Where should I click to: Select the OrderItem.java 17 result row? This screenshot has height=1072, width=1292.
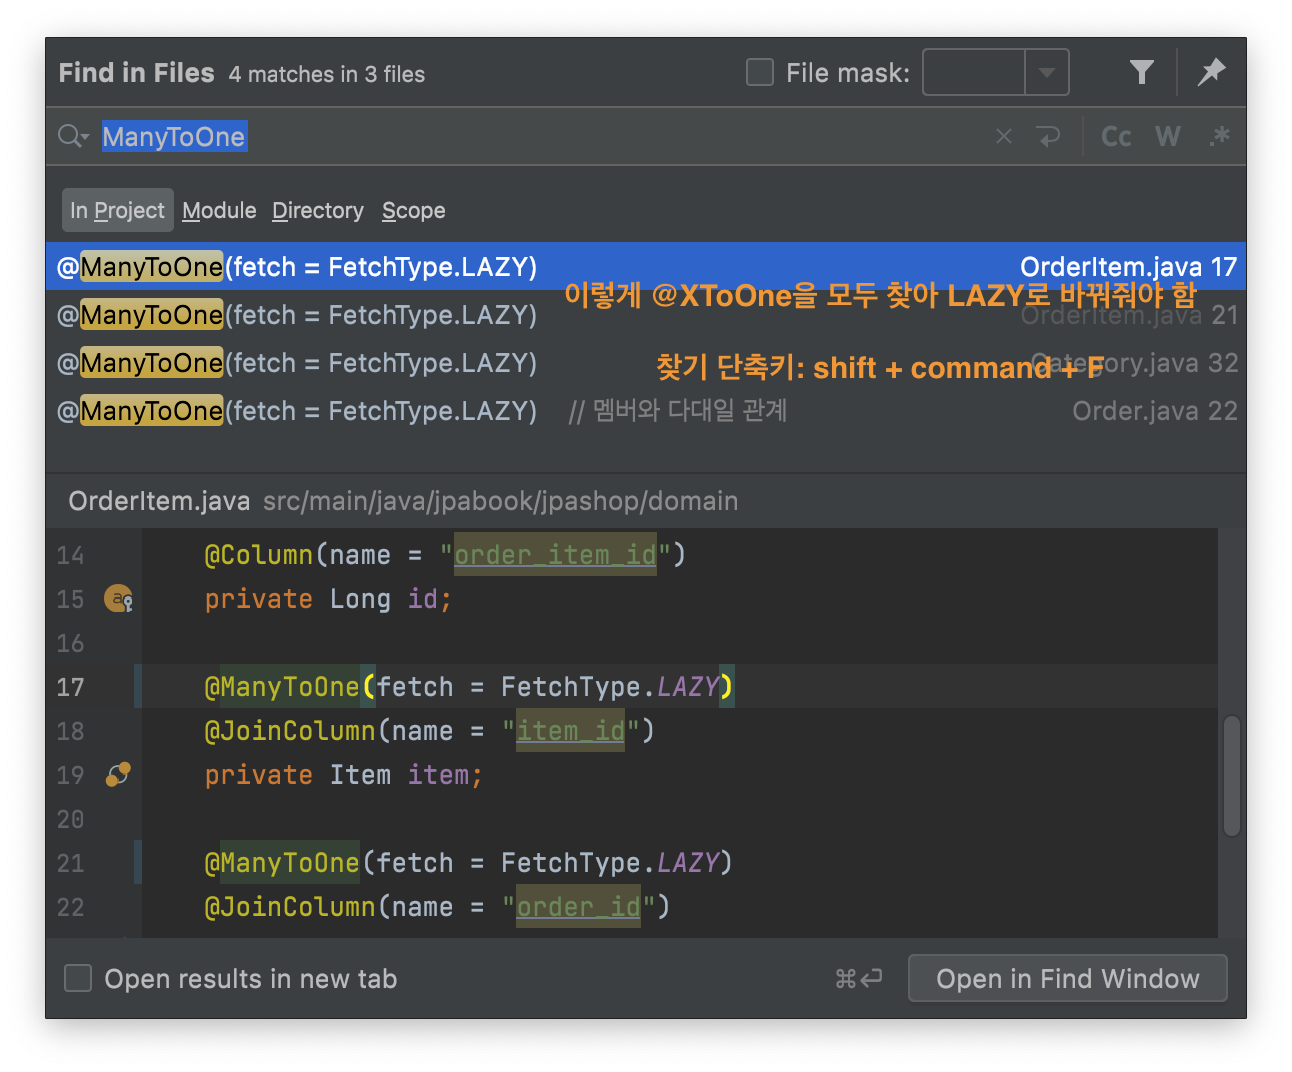tap(646, 267)
